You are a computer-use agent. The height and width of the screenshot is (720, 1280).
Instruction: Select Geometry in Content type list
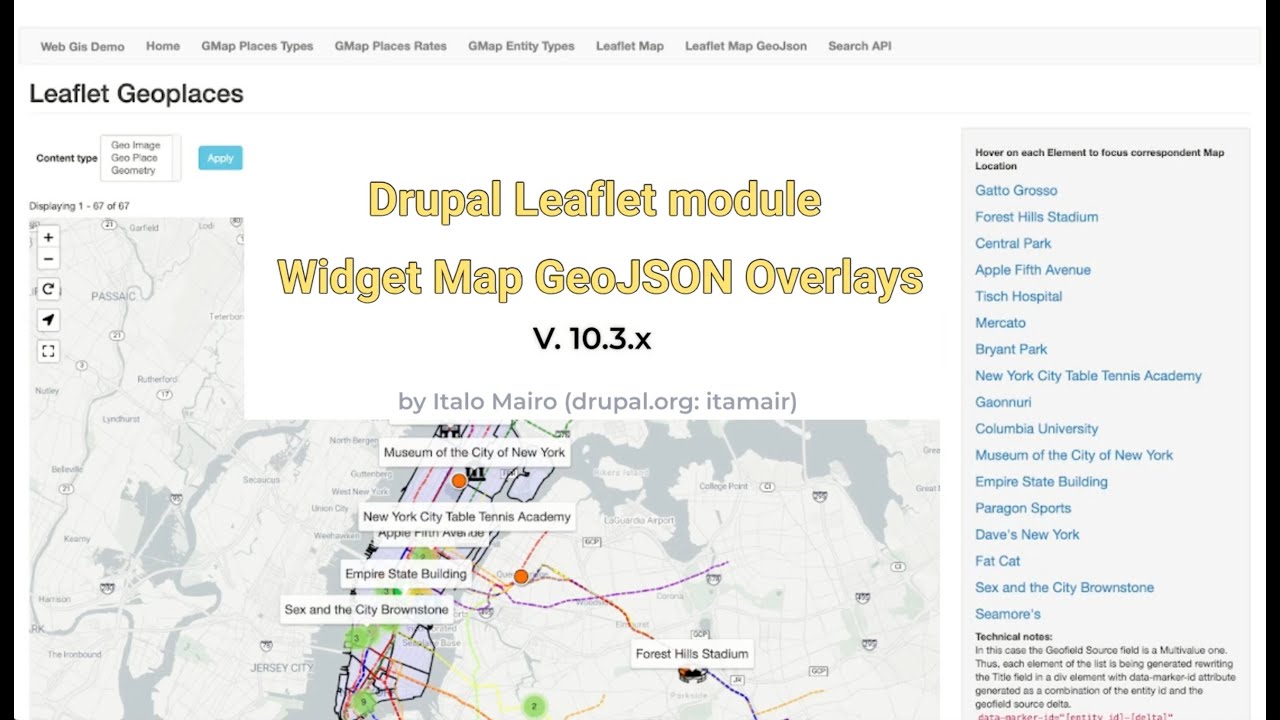[x=133, y=171]
